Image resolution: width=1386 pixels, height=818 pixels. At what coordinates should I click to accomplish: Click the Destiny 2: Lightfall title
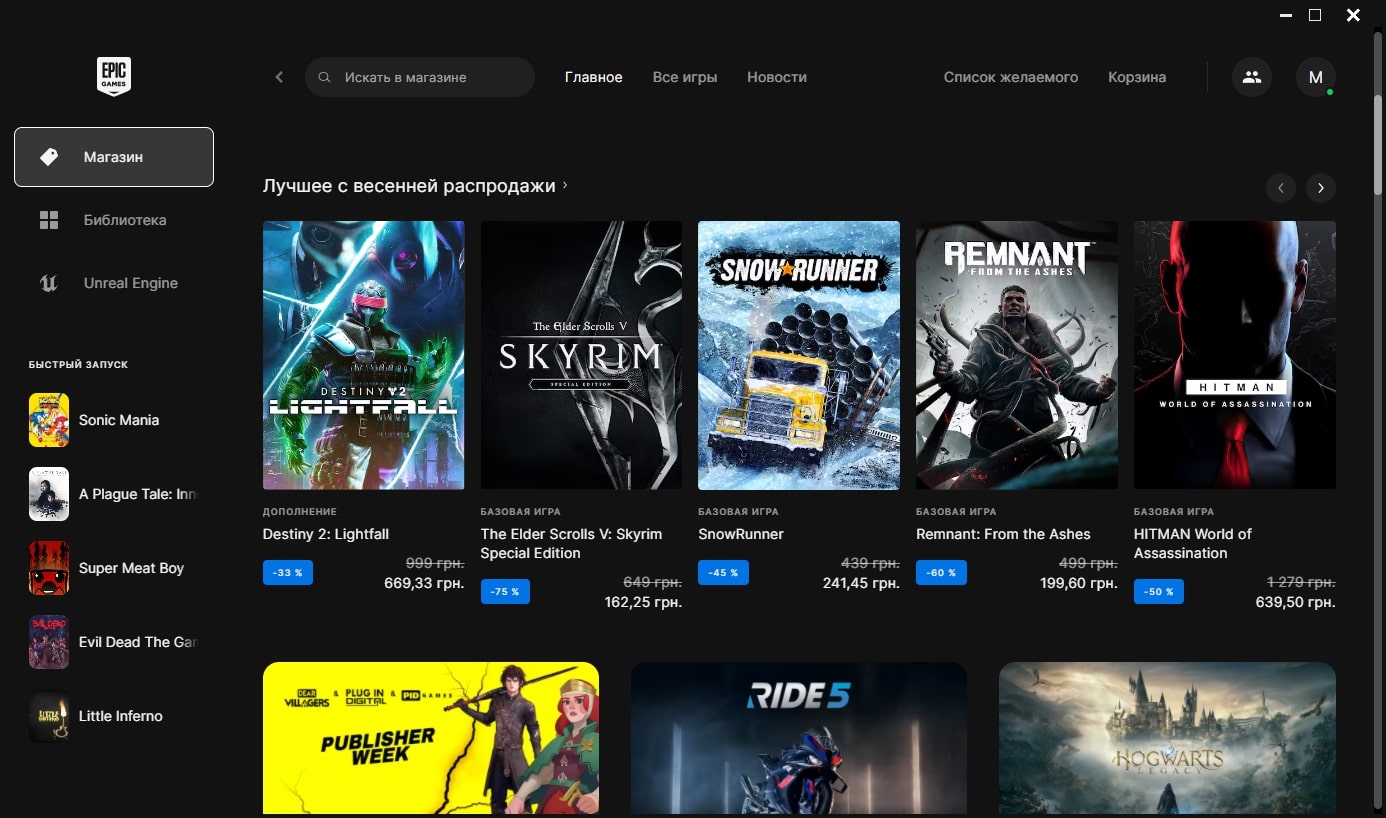(326, 534)
